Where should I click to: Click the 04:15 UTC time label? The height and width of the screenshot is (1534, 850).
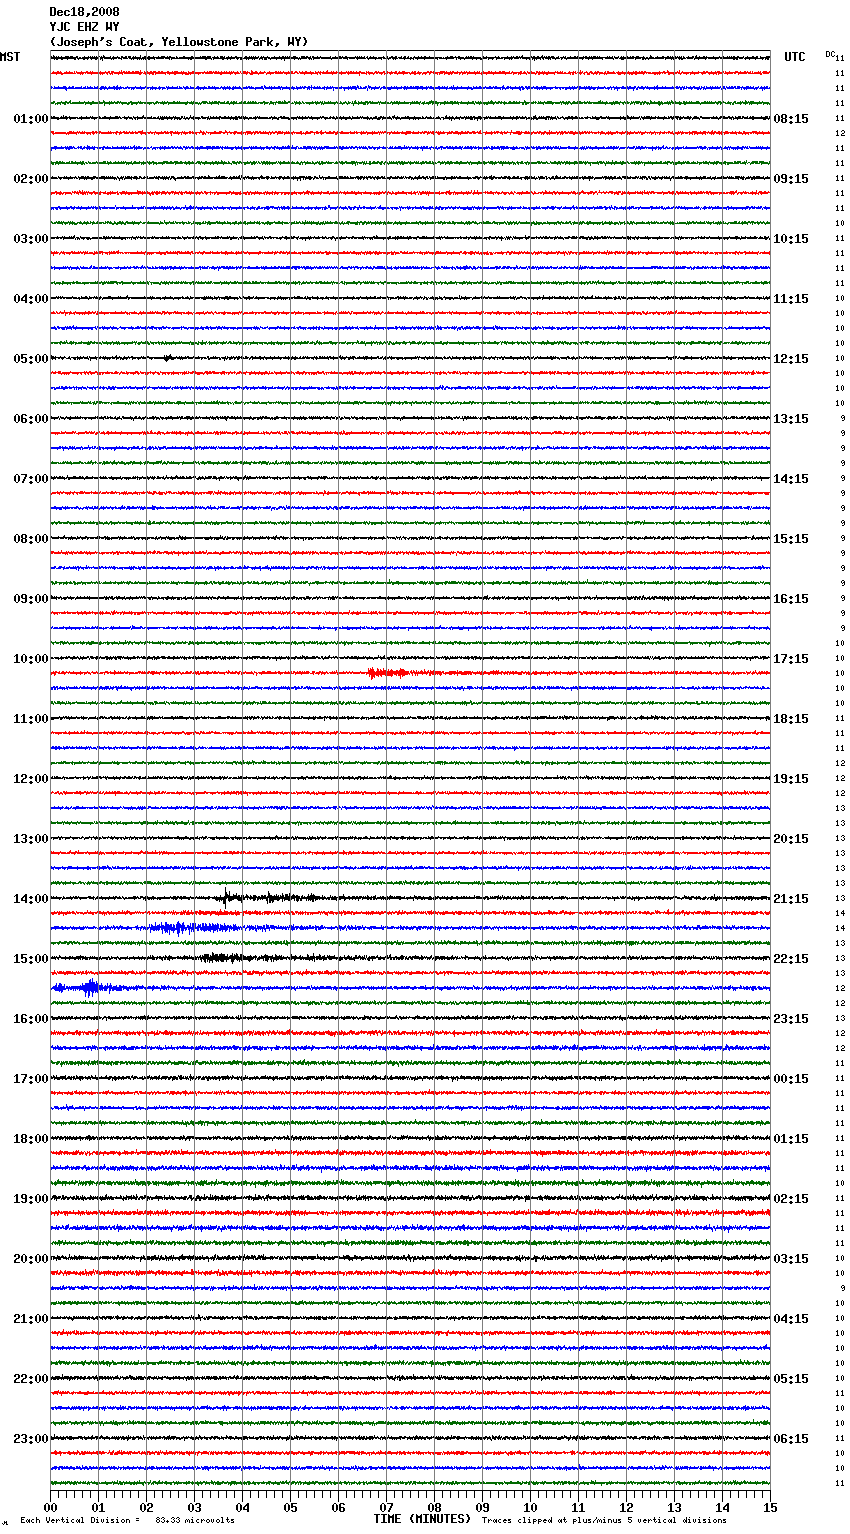pos(791,1319)
